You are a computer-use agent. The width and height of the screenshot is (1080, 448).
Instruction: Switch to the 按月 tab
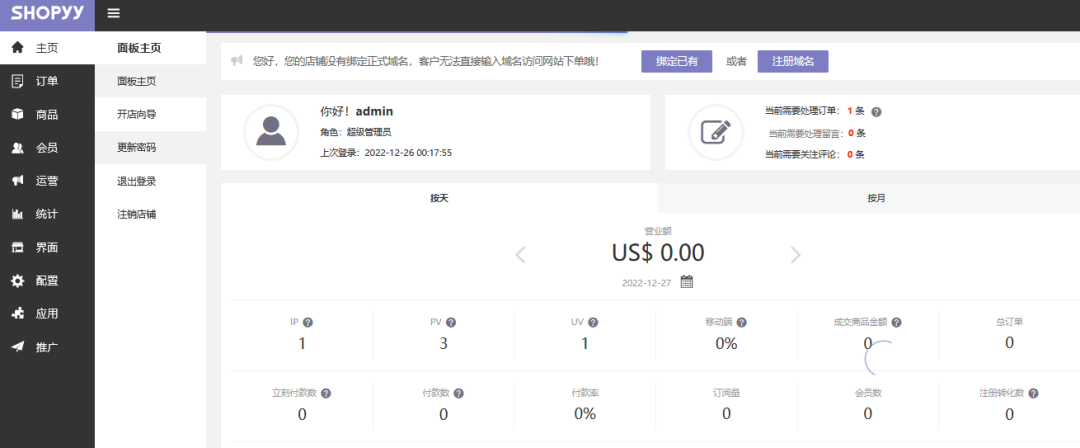coord(876,198)
